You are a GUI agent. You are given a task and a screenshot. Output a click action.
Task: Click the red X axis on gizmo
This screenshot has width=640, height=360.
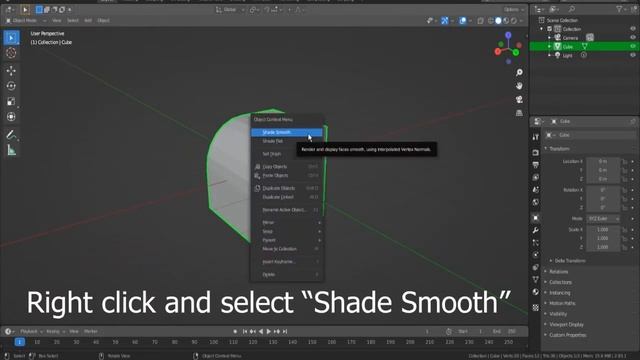tap(498, 51)
